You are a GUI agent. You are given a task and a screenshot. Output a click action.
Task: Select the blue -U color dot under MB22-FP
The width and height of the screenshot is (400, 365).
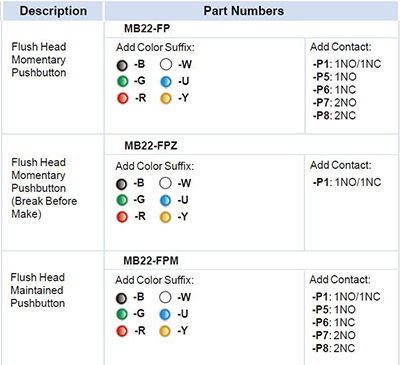[x=166, y=82]
